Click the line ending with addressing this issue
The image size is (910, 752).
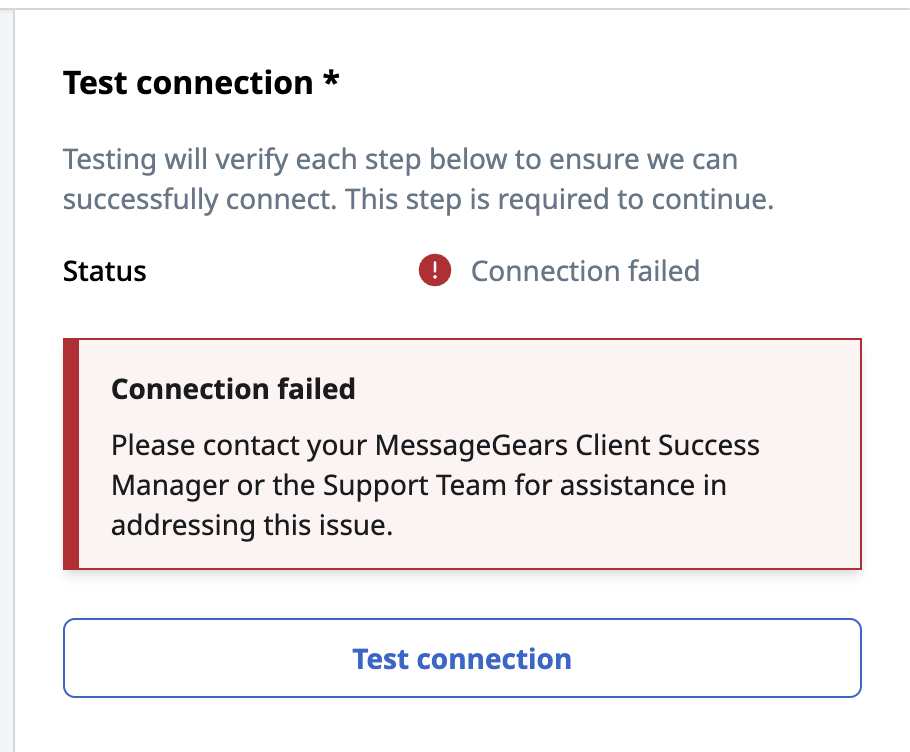tap(252, 525)
